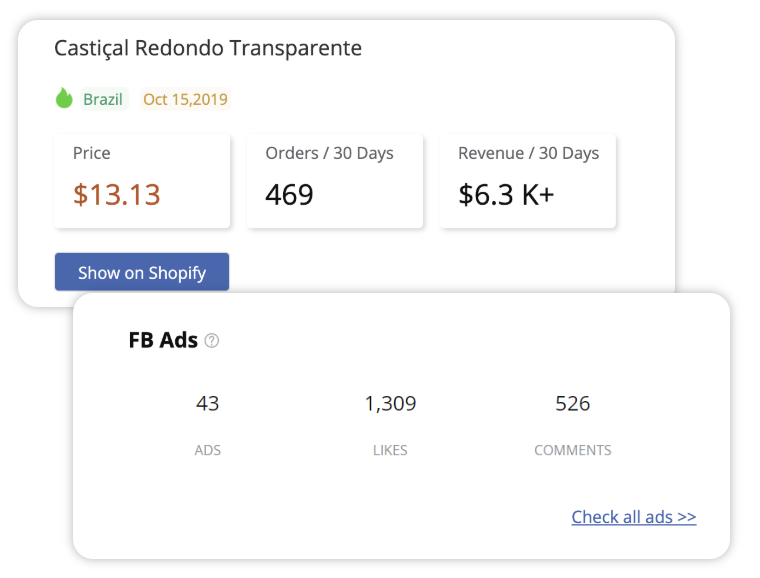The height and width of the screenshot is (578, 760).
Task: Click the LIKES label
Action: pos(390,450)
